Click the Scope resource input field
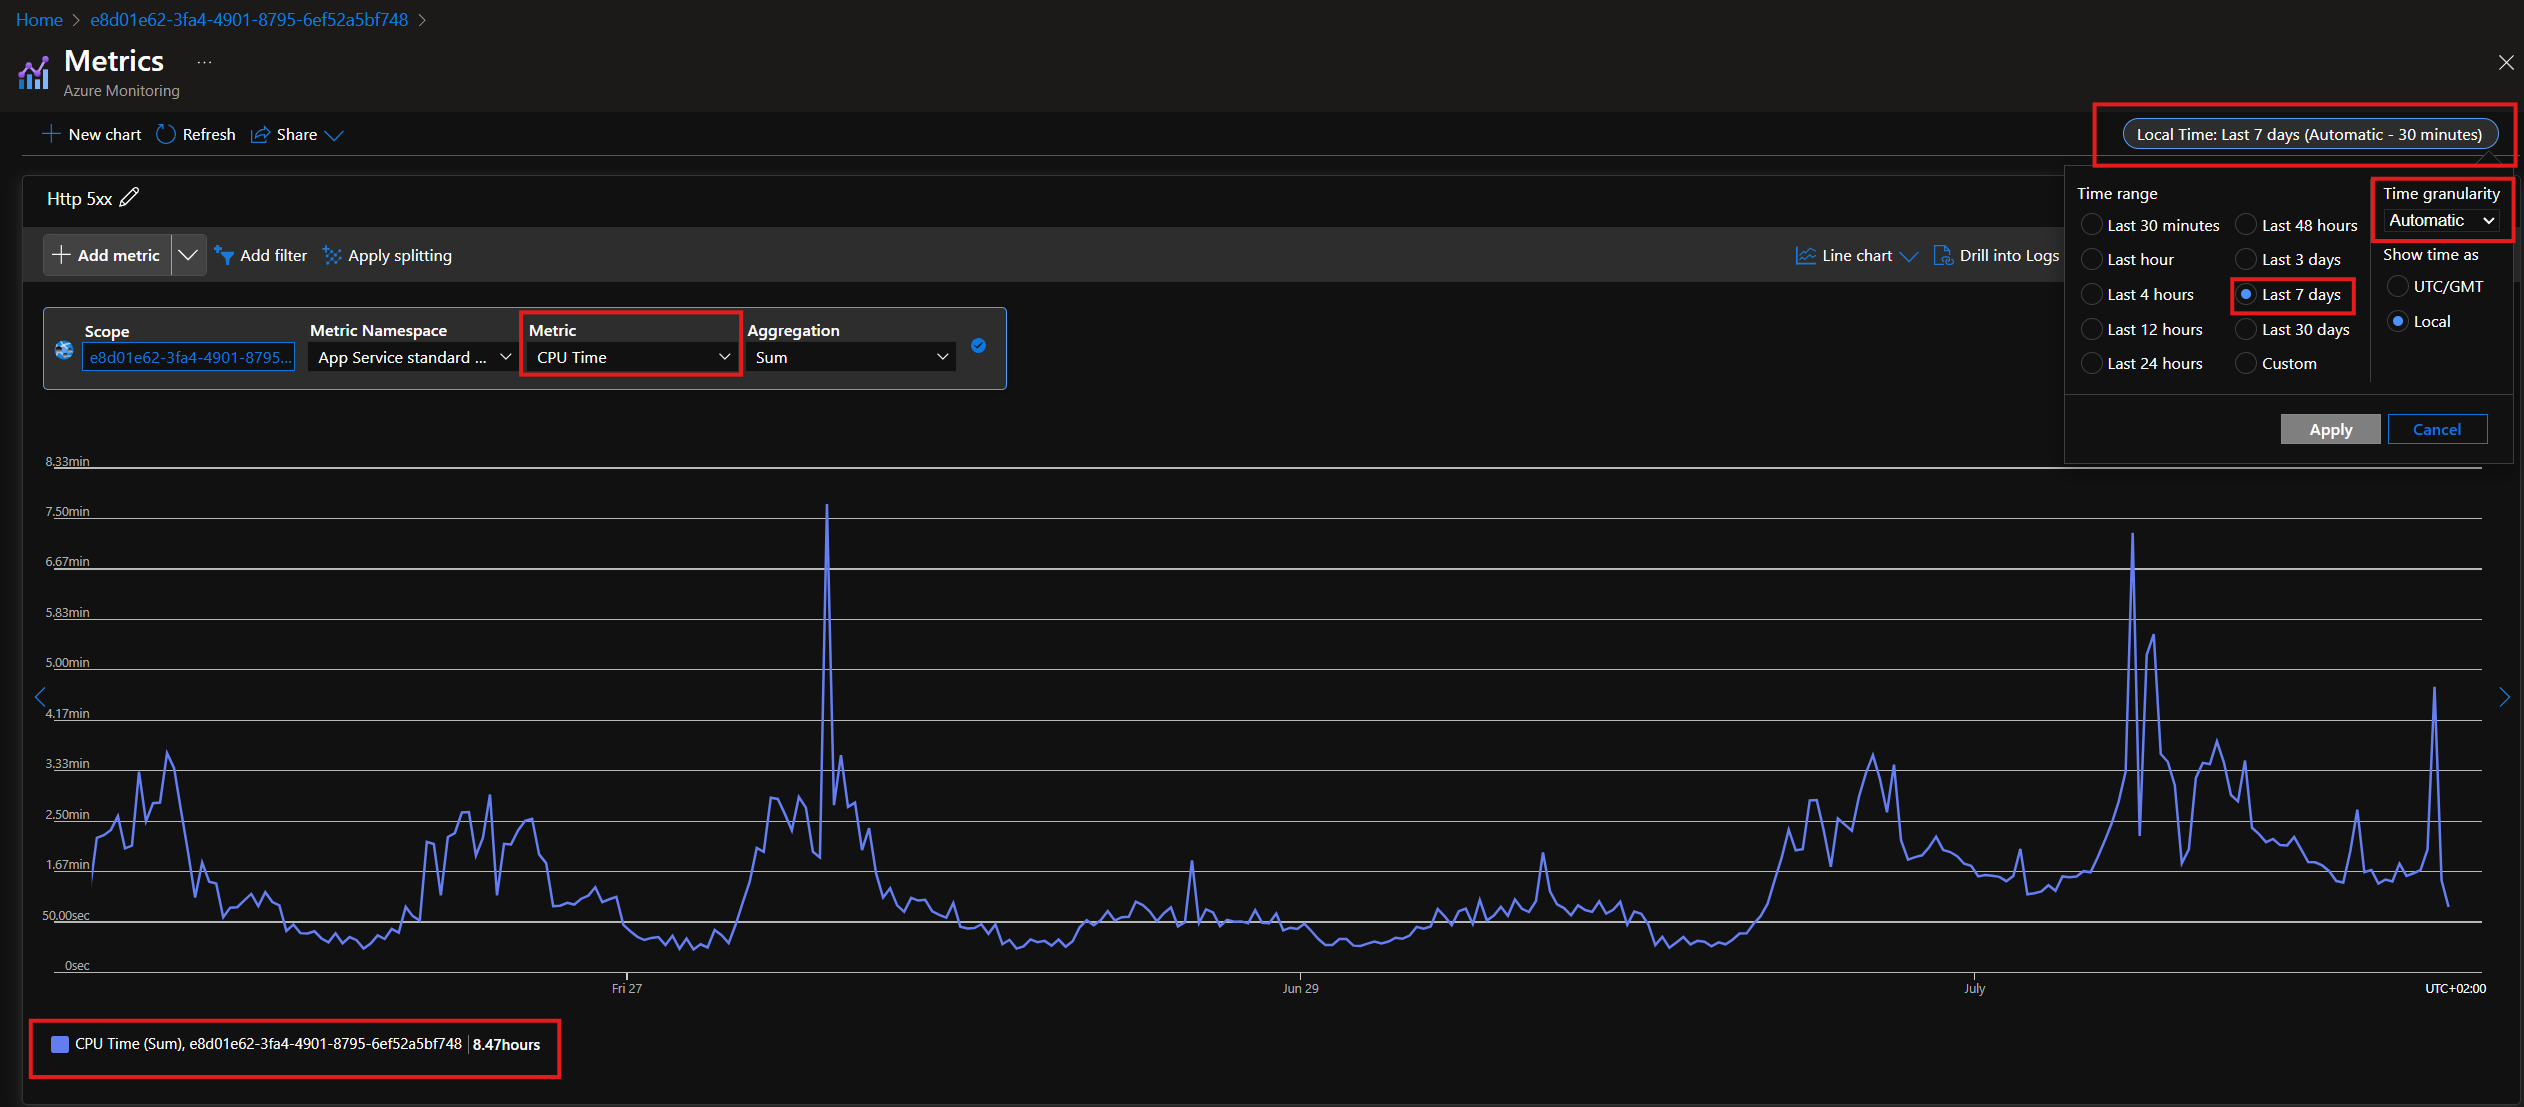Image resolution: width=2524 pixels, height=1107 pixels. (x=189, y=357)
